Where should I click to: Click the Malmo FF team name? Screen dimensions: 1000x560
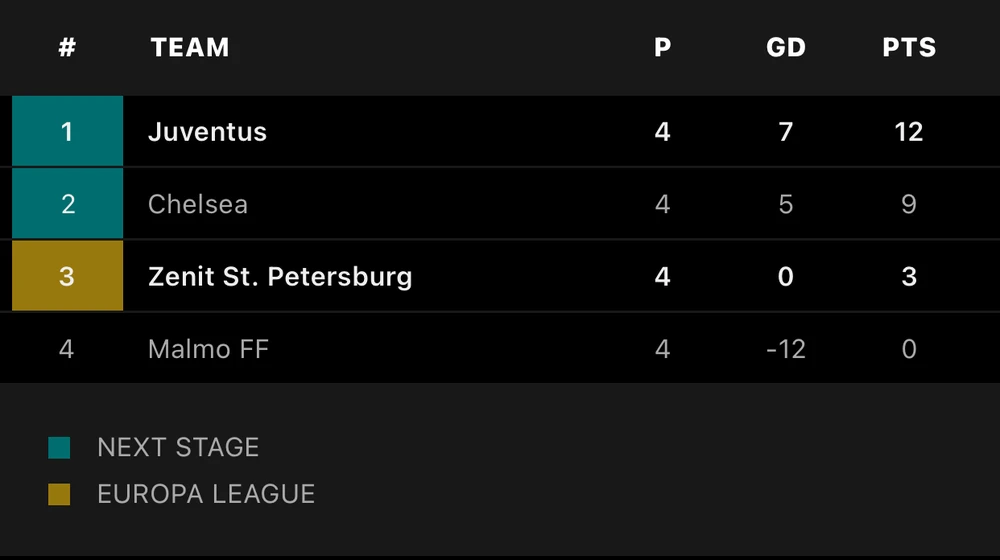tap(208, 349)
